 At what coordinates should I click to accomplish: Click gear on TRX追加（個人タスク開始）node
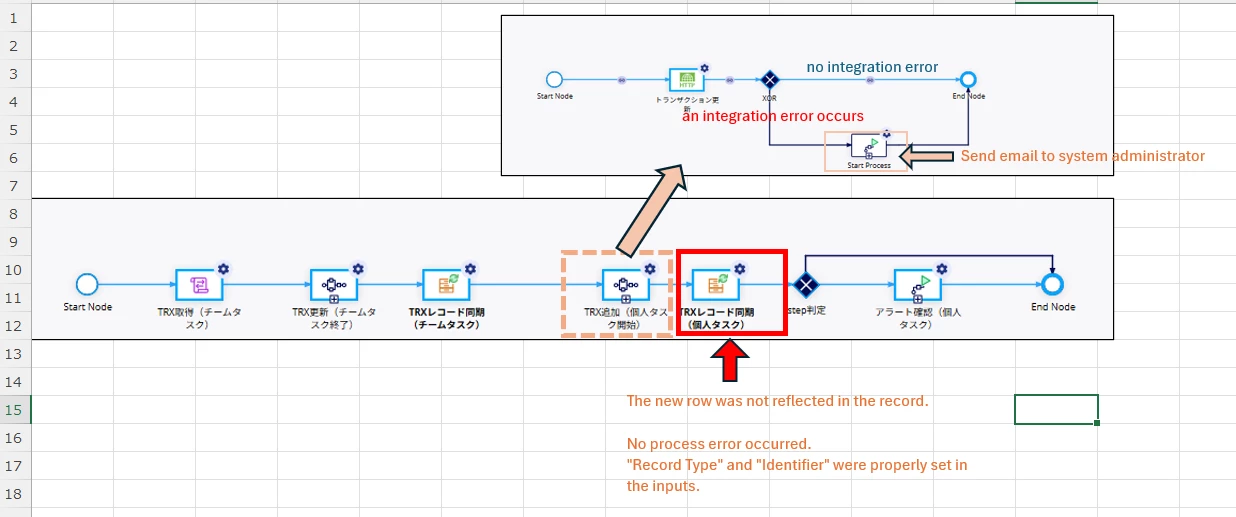(x=650, y=269)
